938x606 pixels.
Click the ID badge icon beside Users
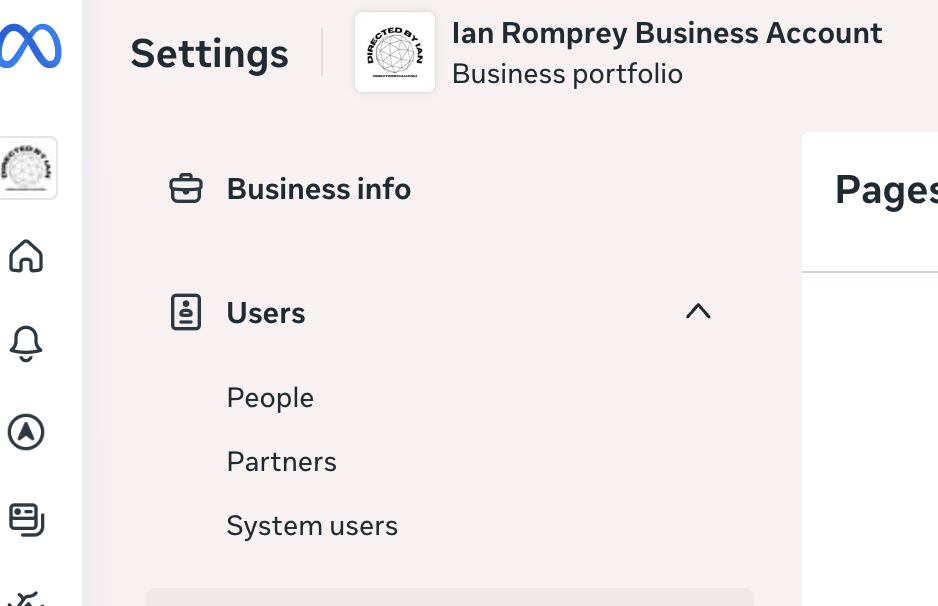pos(186,312)
